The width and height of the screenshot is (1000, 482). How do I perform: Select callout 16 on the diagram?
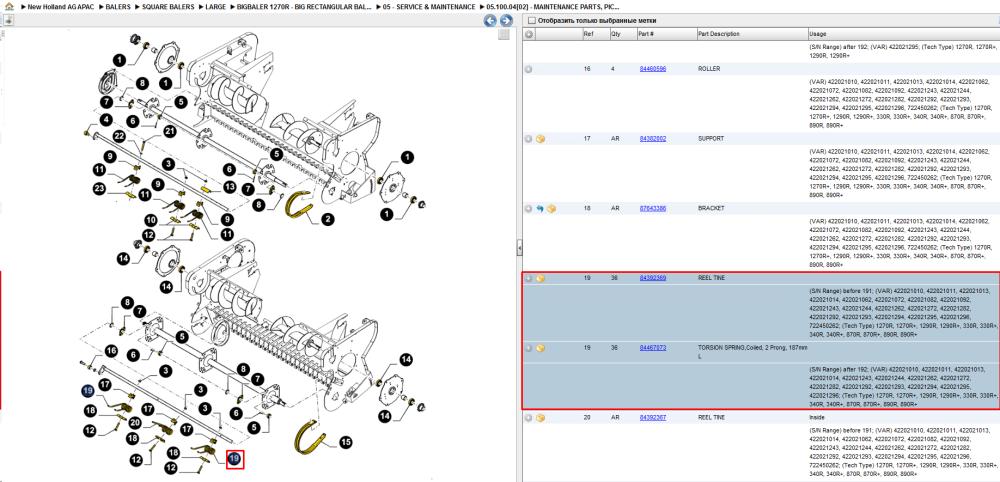pos(111,351)
